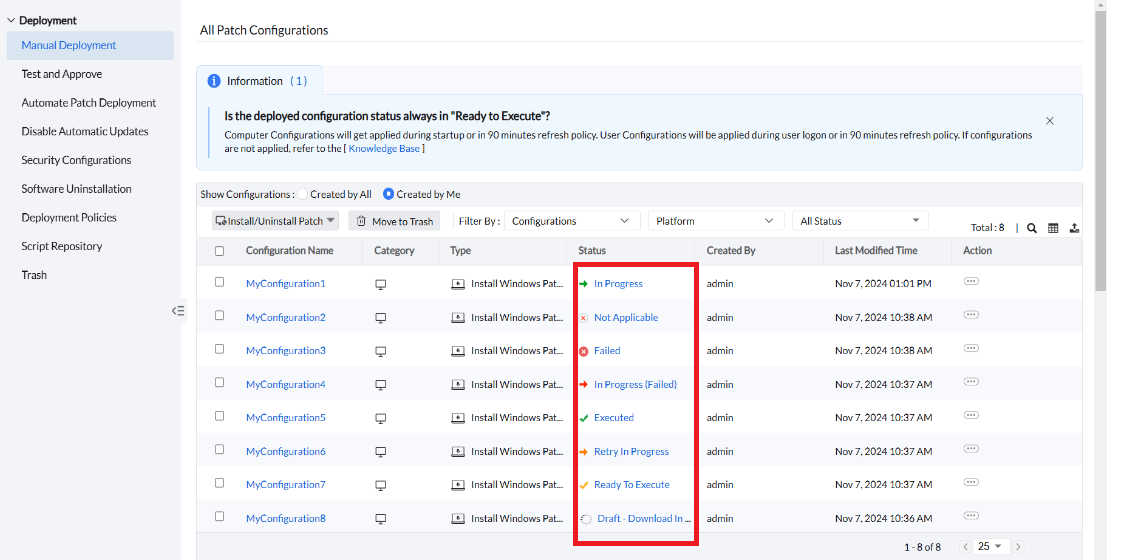
Task: Click the computer category icon of MyConfiguration7
Action: pos(381,486)
